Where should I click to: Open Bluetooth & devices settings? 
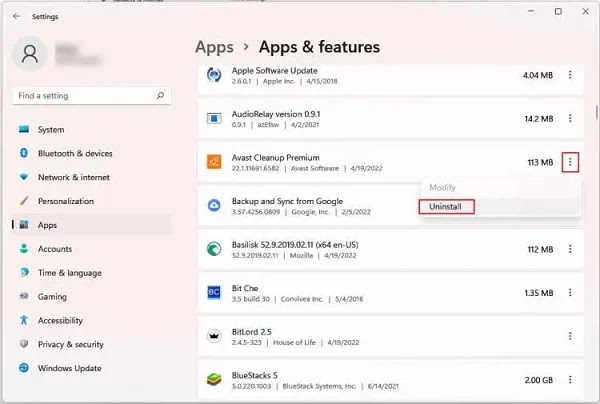click(x=75, y=153)
